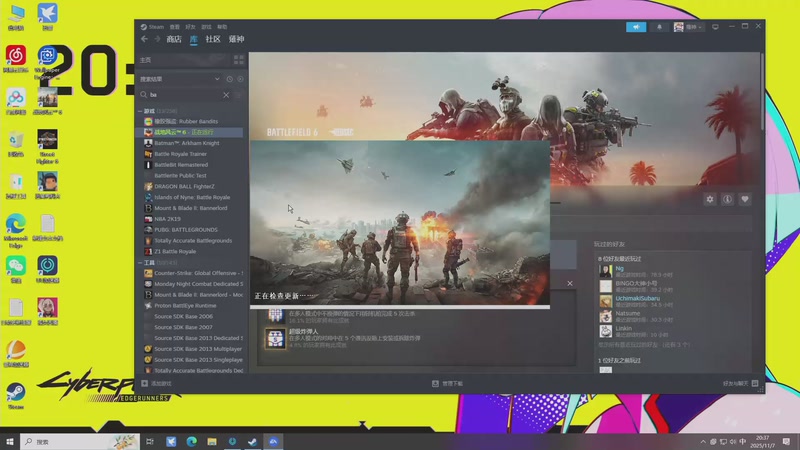Collapse the 游戏 games category
Viewport: 800px width, 450px height.
point(141,111)
